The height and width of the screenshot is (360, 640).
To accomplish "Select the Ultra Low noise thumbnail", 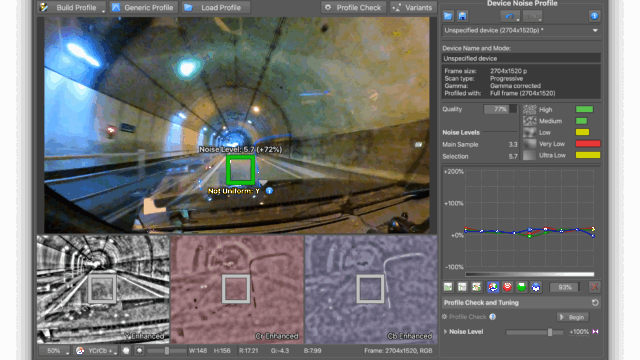I will 529,155.
